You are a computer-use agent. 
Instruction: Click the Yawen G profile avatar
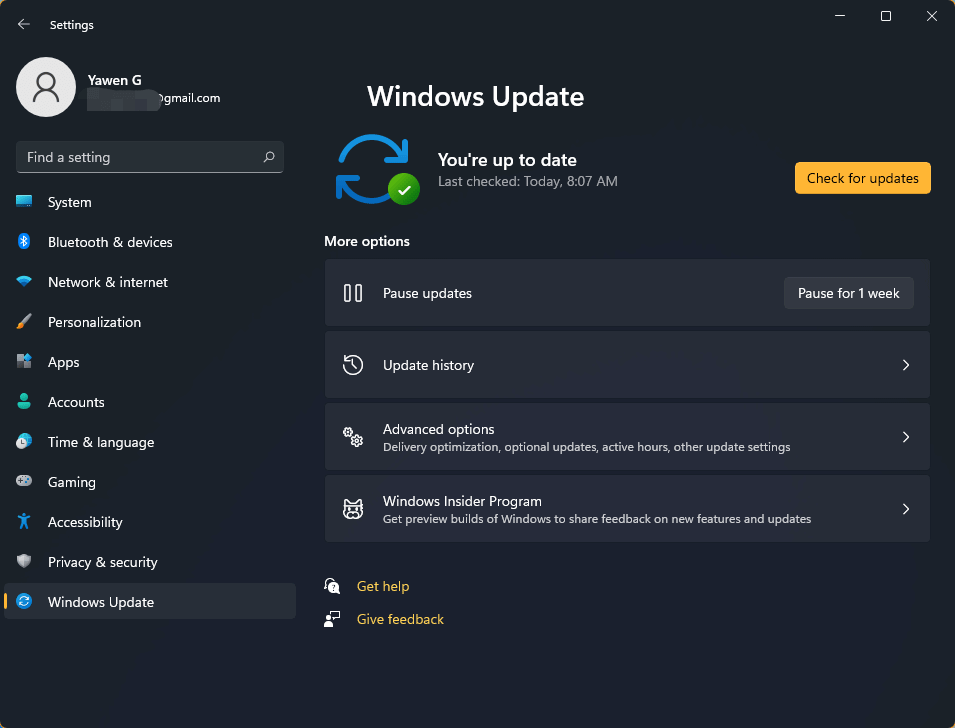[46, 88]
